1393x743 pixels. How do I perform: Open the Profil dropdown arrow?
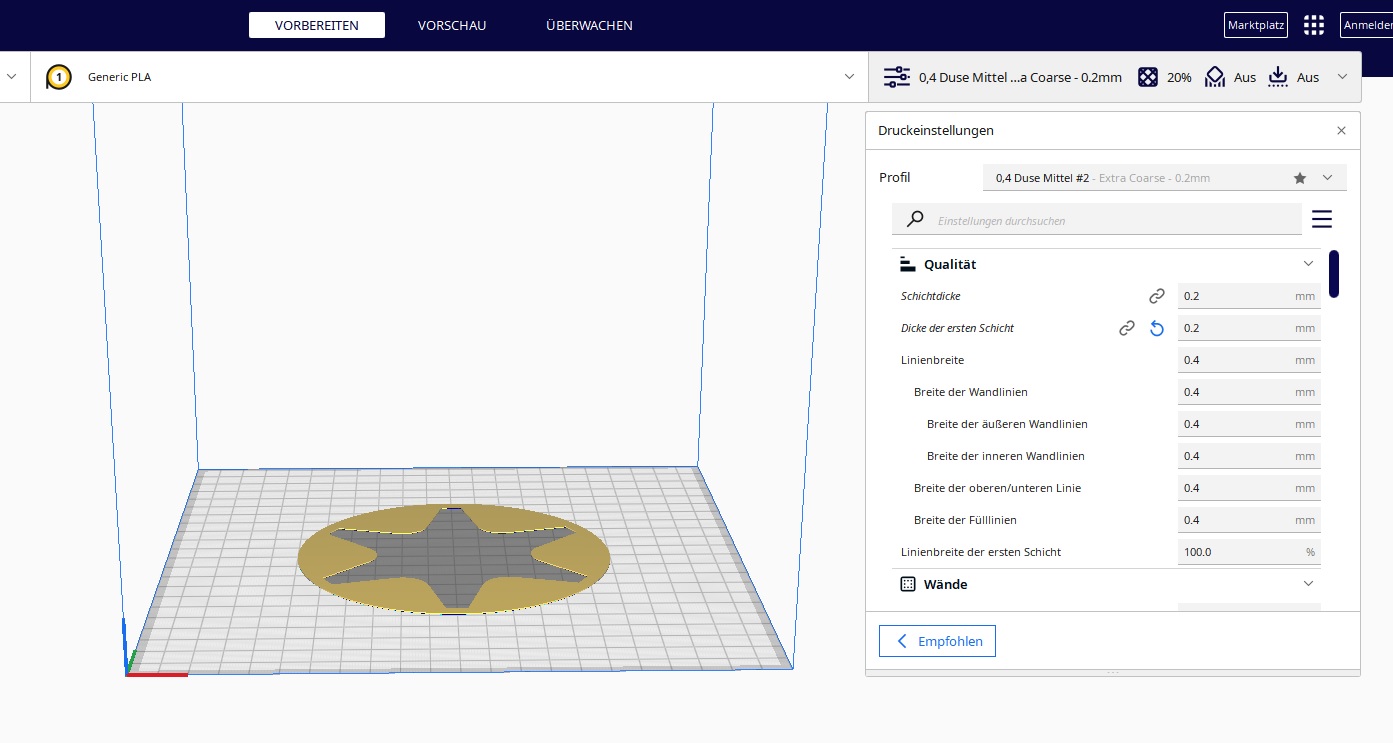tap(1328, 178)
